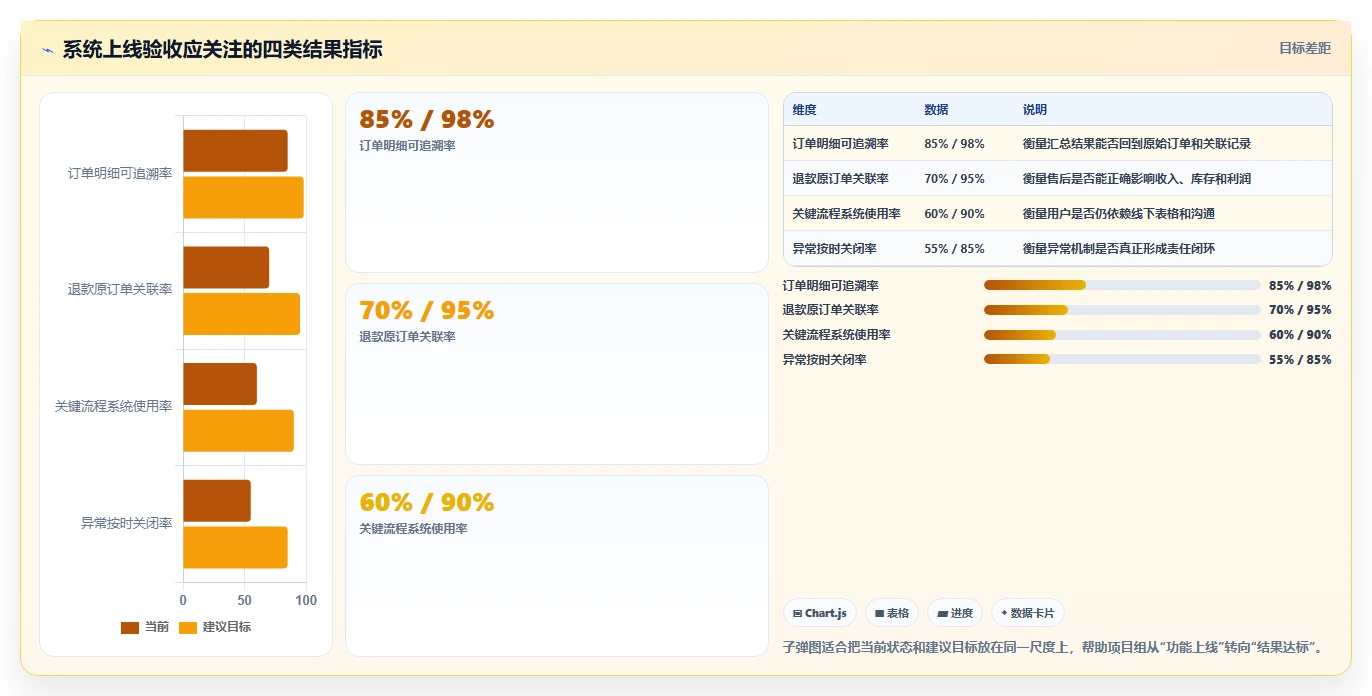Click the 数据 table column header
The height and width of the screenshot is (696, 1372).
(937, 110)
